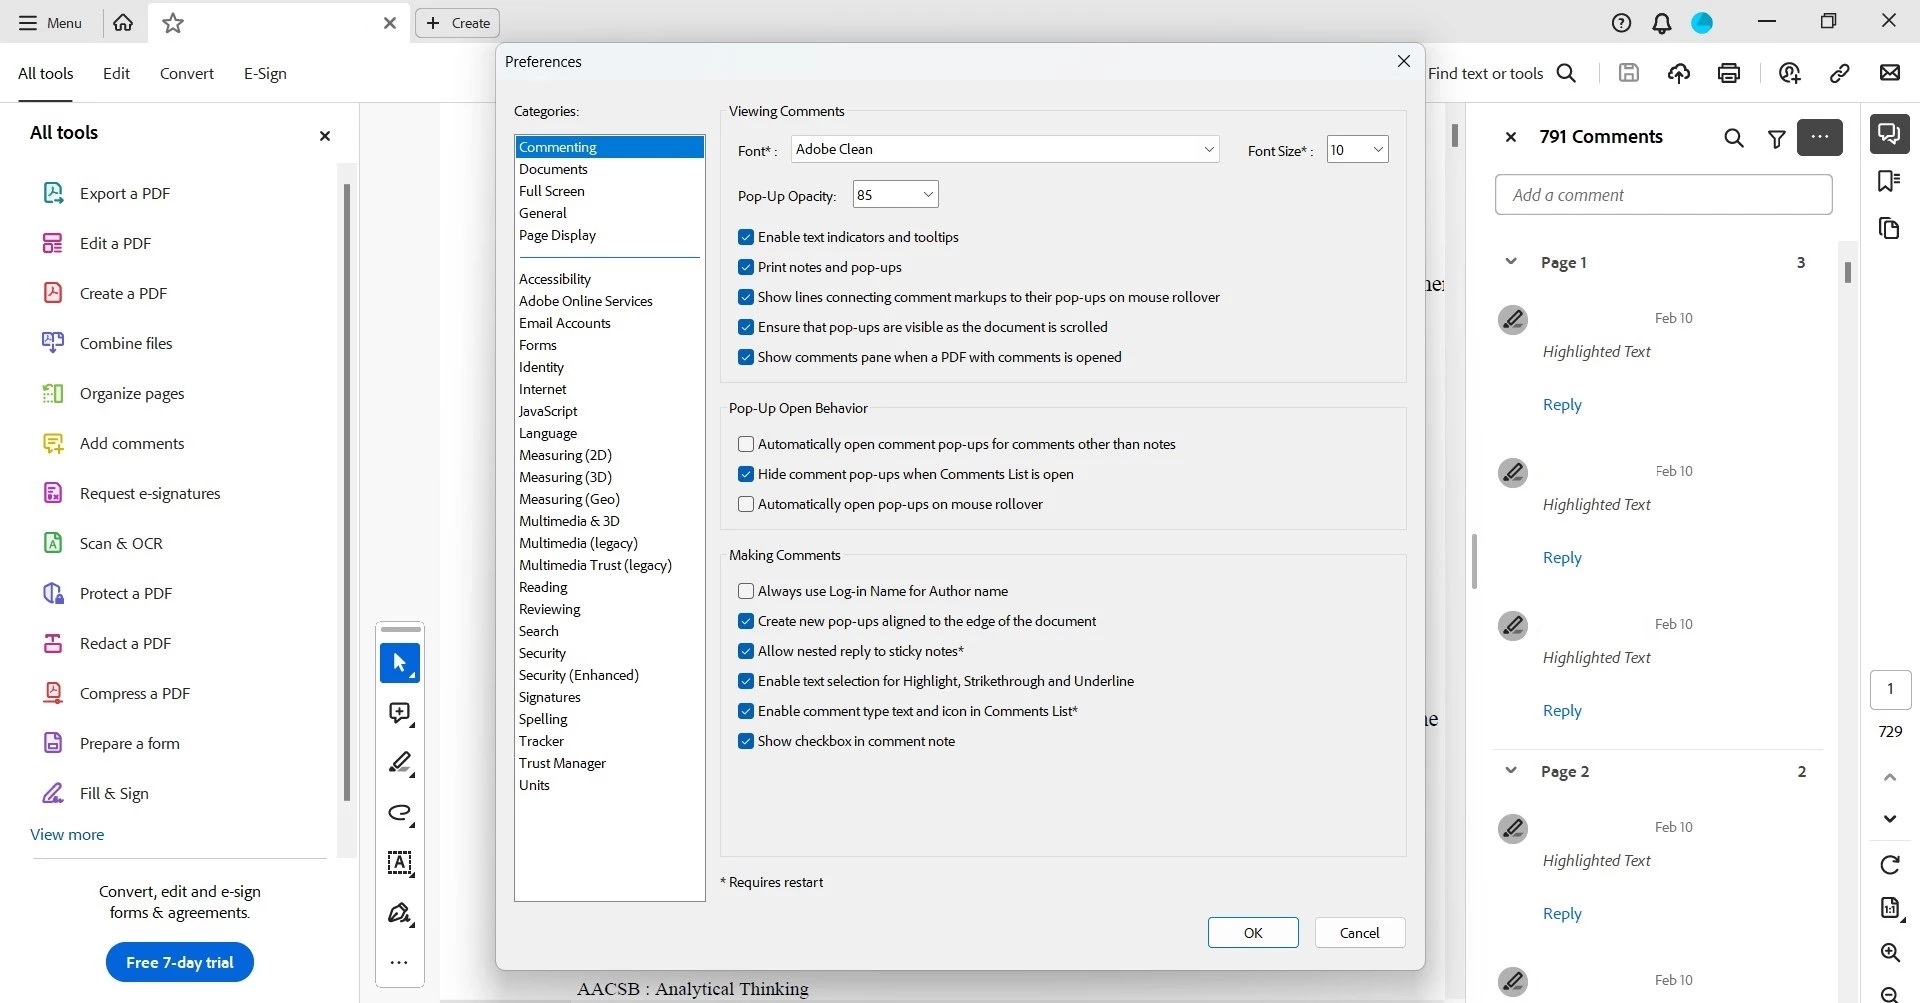Click the All tools panel scrollbar

click(347, 490)
